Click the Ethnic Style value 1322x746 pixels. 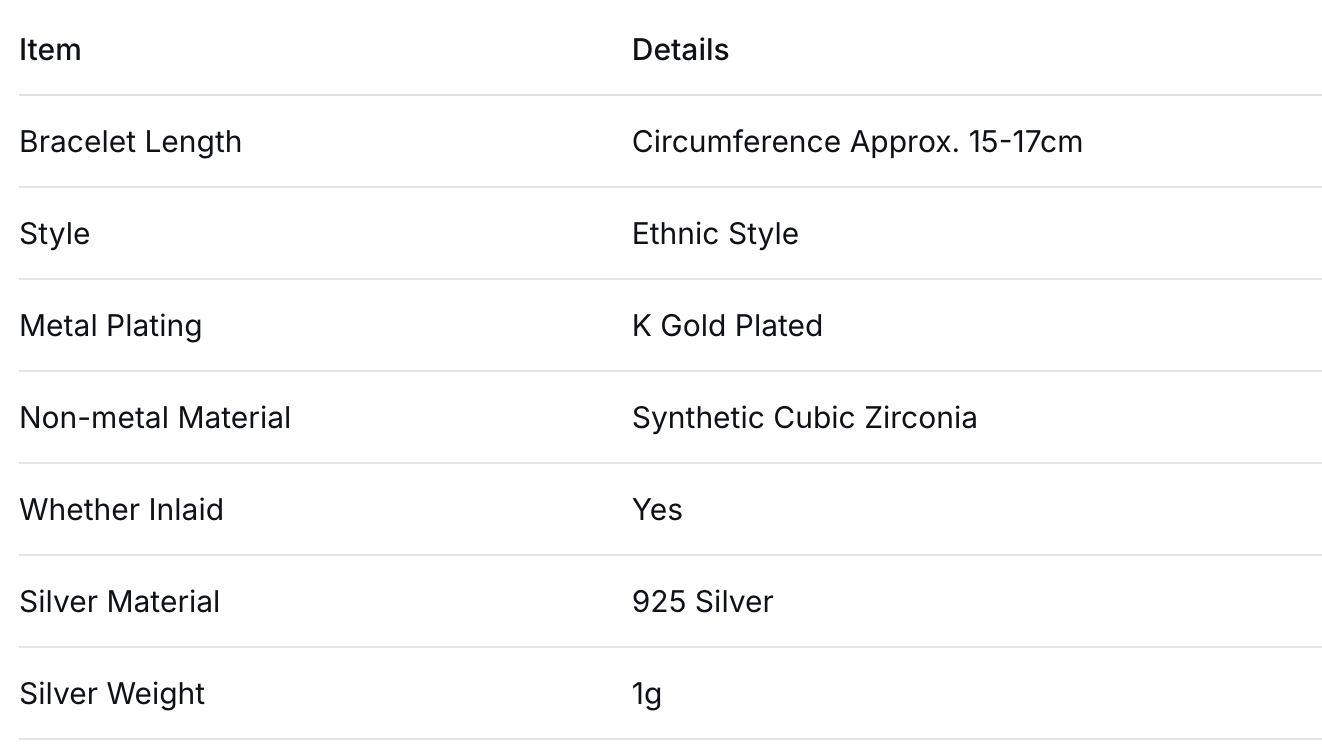coord(715,233)
